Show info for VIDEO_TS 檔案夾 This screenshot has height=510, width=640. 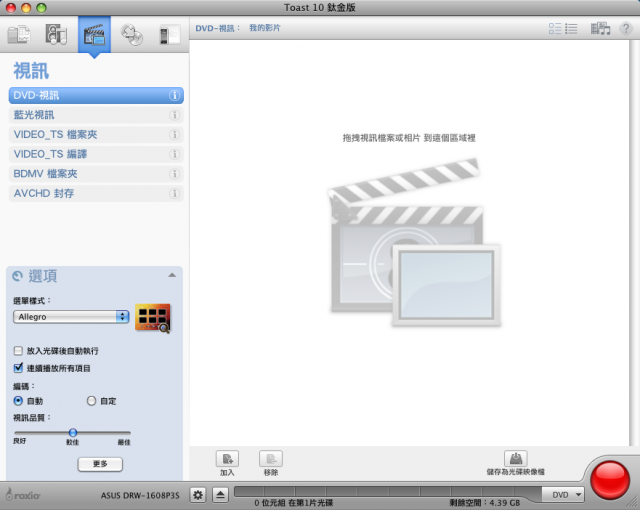coord(174,135)
